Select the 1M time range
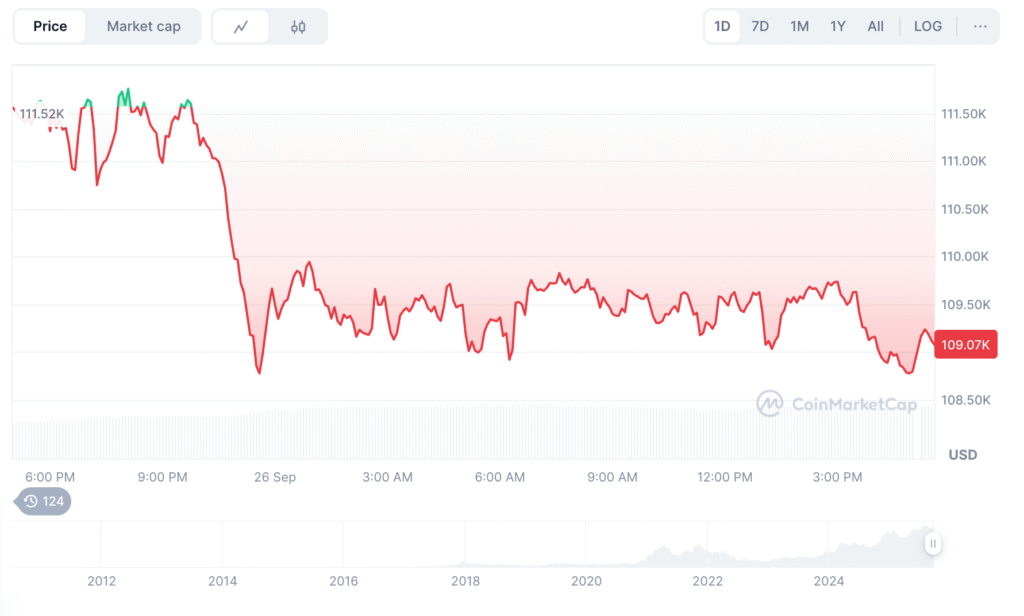This screenshot has height=616, width=1024. click(x=799, y=27)
